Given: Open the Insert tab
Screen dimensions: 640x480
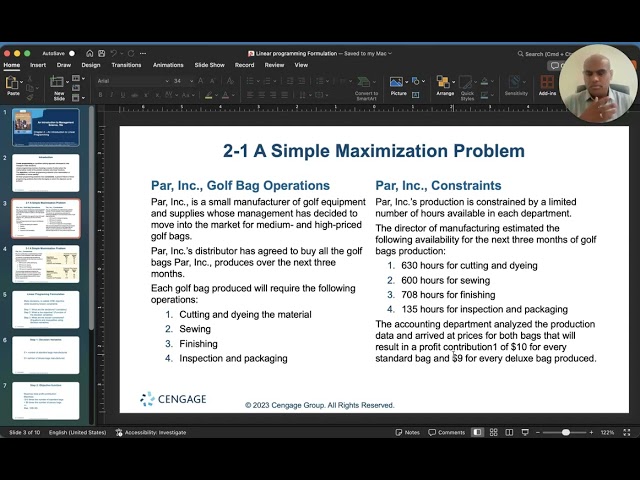Looking at the screenshot, I should pos(38,65).
